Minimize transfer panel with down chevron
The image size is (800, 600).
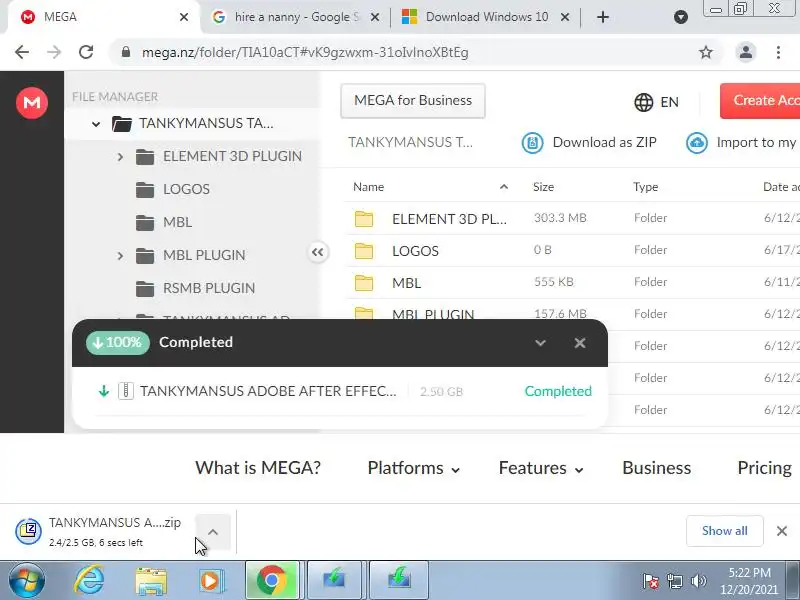pos(540,343)
